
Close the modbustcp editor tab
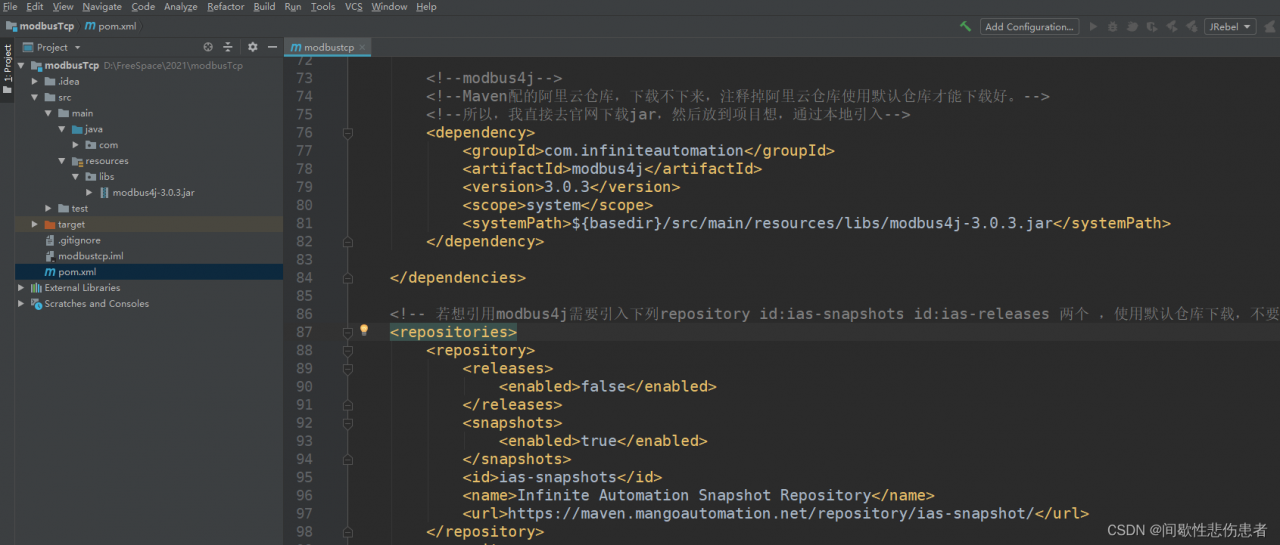click(362, 47)
